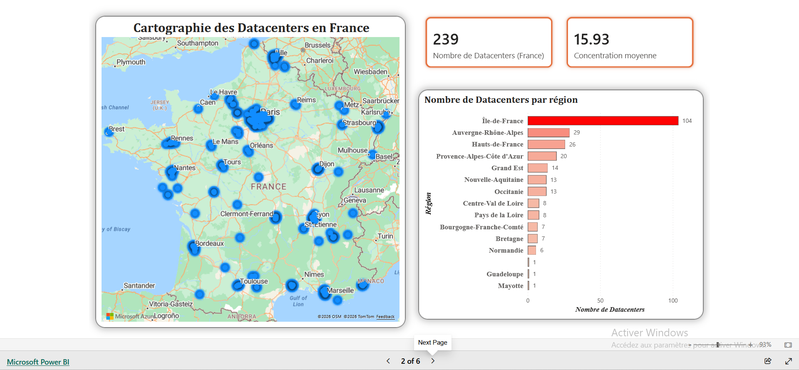Adjust the zoom slider handle
The height and width of the screenshot is (370, 799).
717,345
